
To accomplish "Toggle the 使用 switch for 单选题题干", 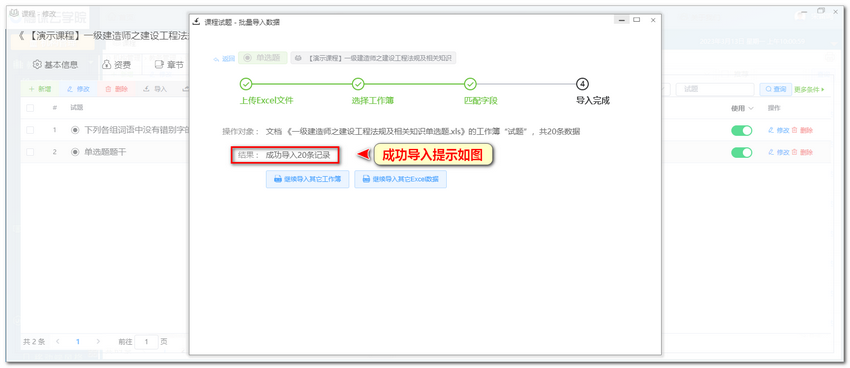I will coord(742,152).
